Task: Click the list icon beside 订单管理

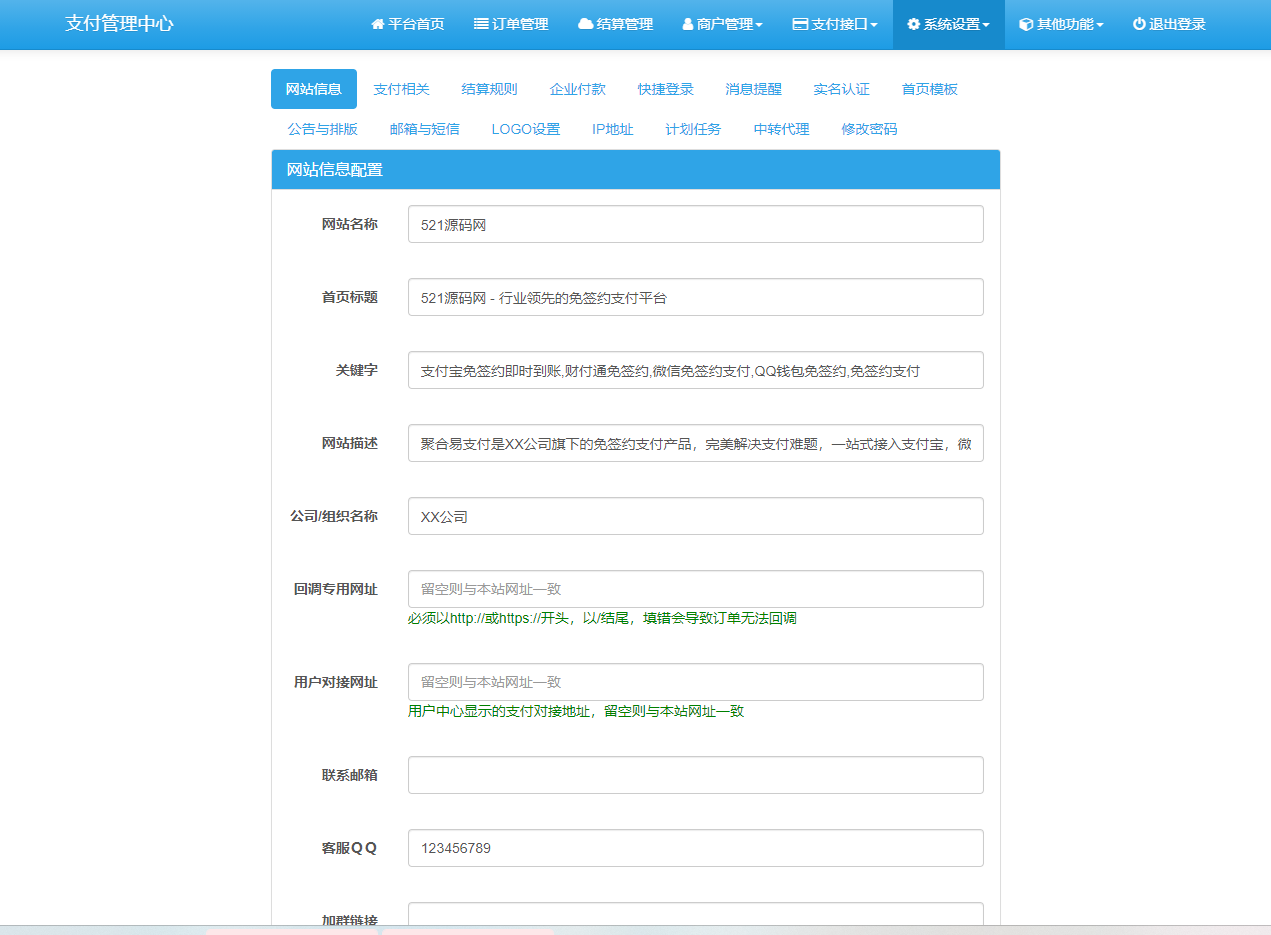Action: (x=481, y=24)
